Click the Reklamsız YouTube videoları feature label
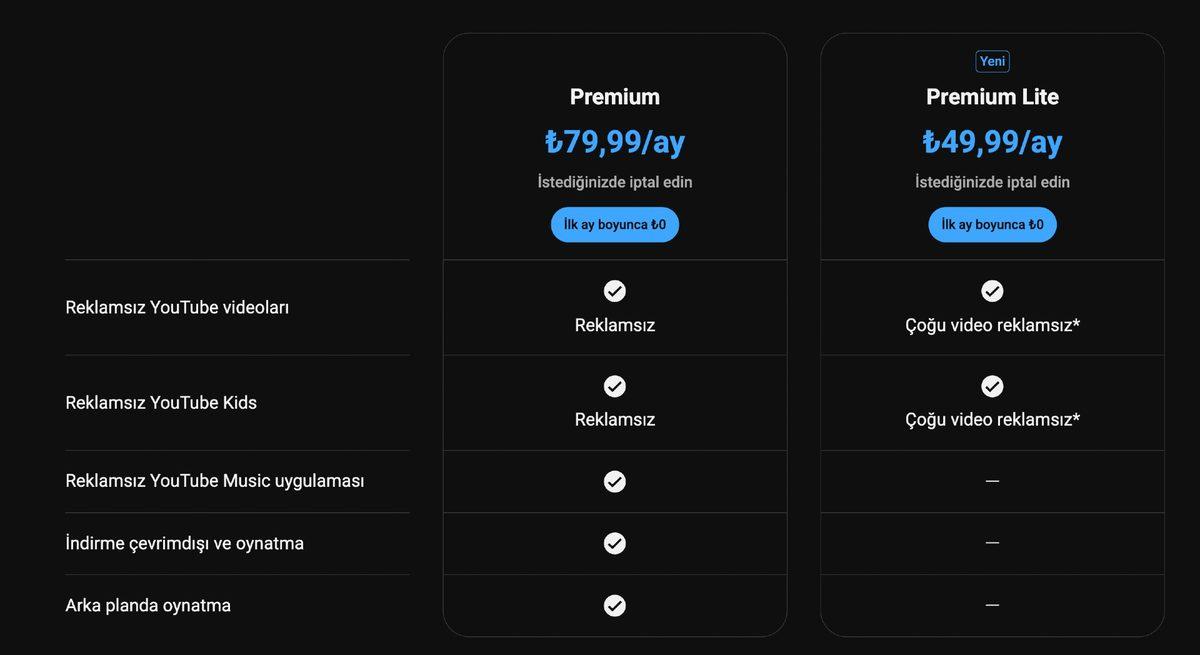Image resolution: width=1200 pixels, height=655 pixels. pyautogui.click(x=176, y=308)
